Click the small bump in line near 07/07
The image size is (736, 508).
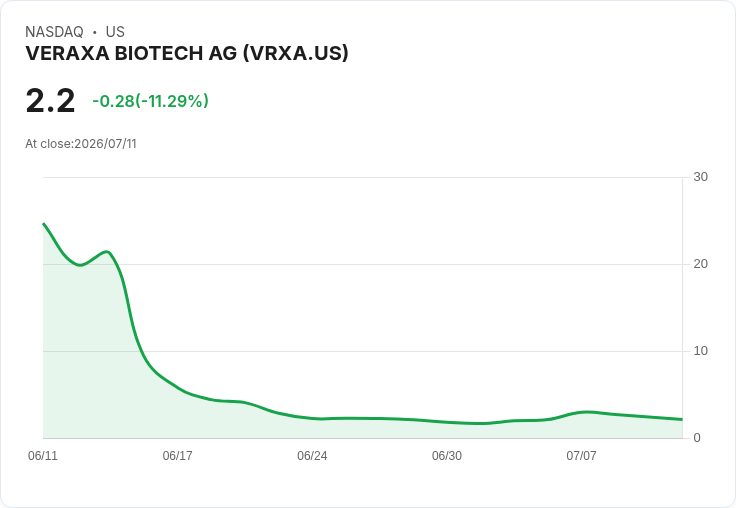point(586,412)
